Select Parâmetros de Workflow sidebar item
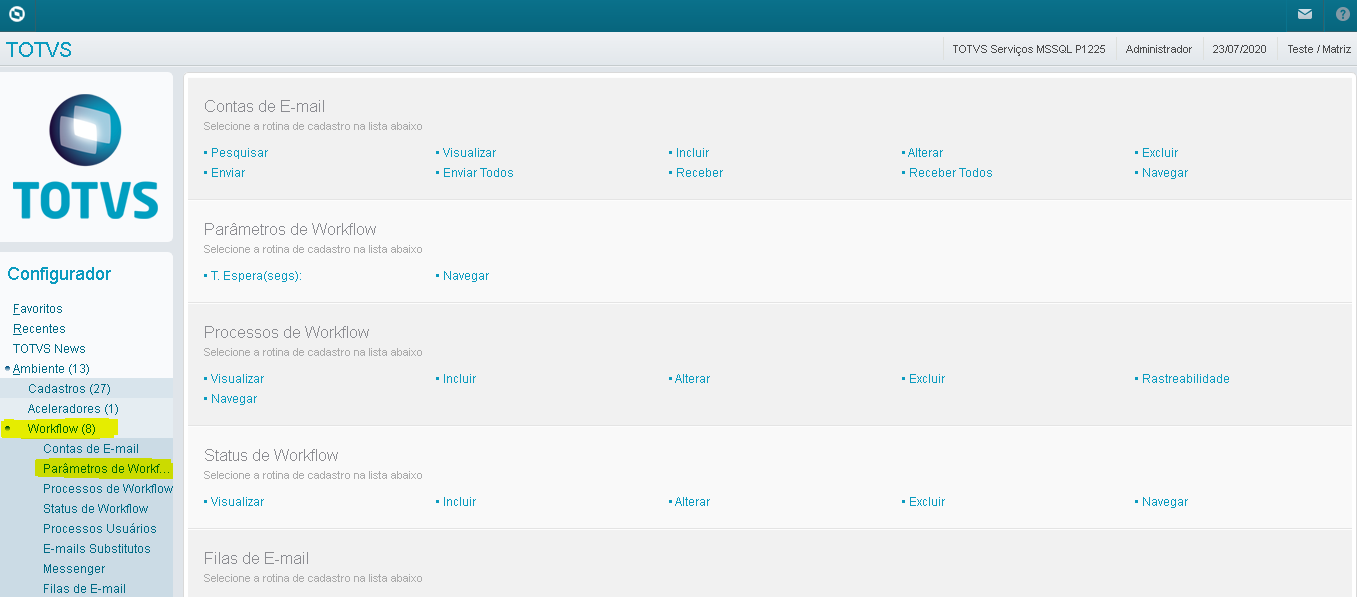 tap(107, 468)
